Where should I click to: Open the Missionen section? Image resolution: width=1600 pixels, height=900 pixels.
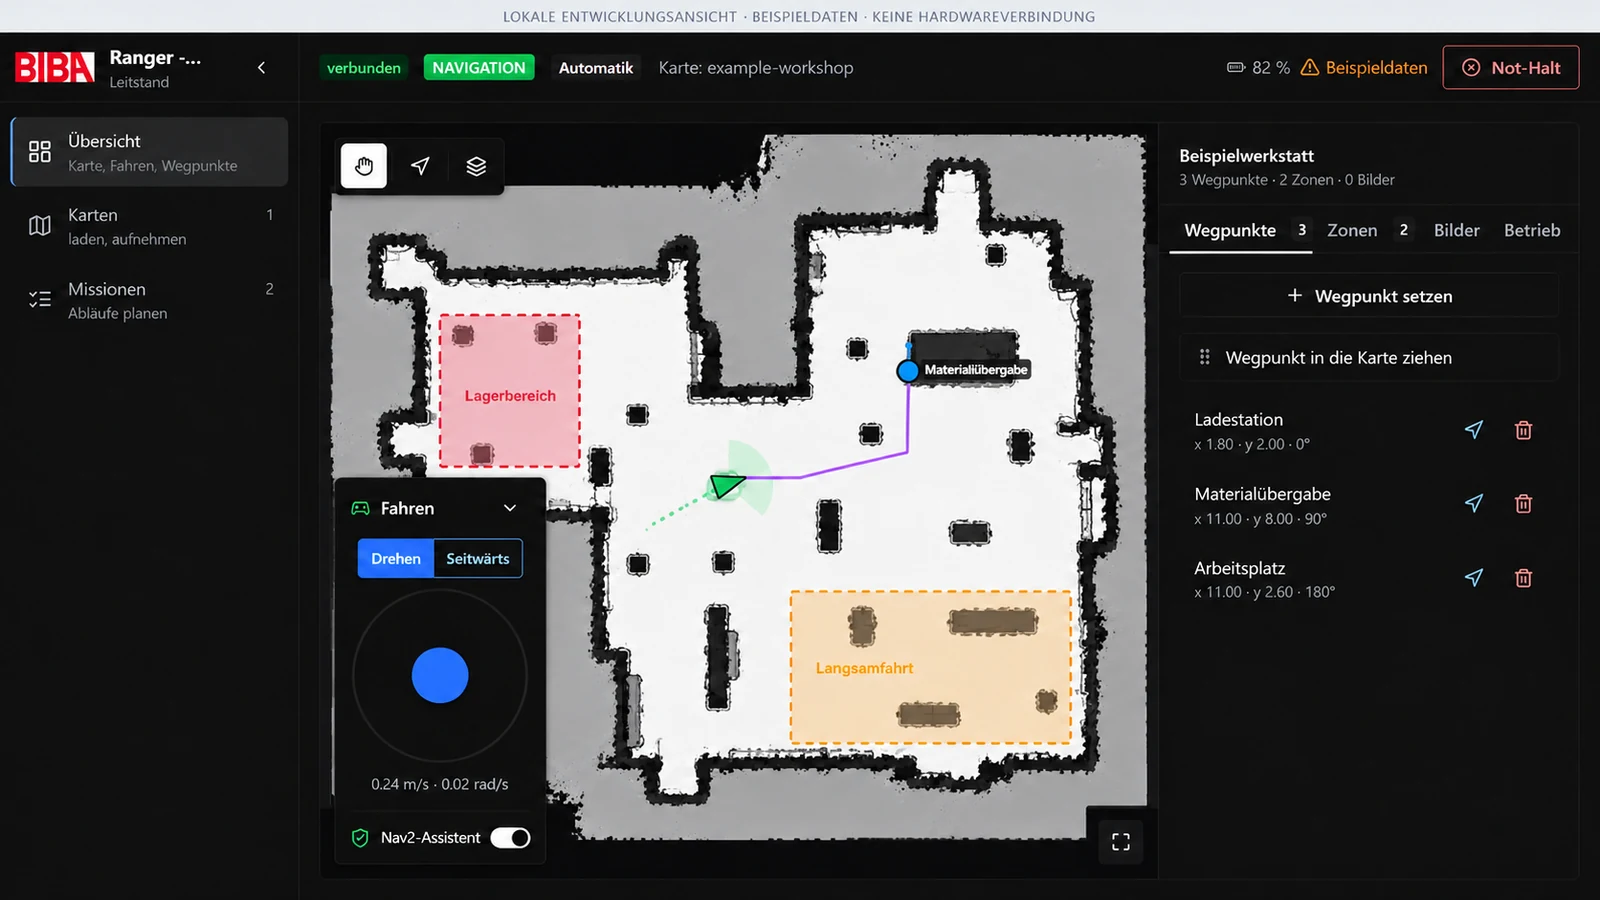click(x=150, y=300)
